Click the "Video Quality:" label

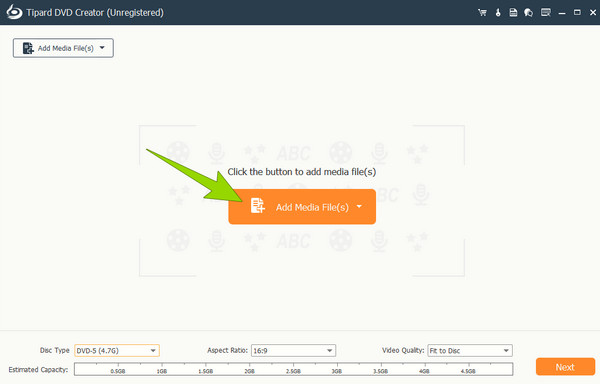click(403, 350)
